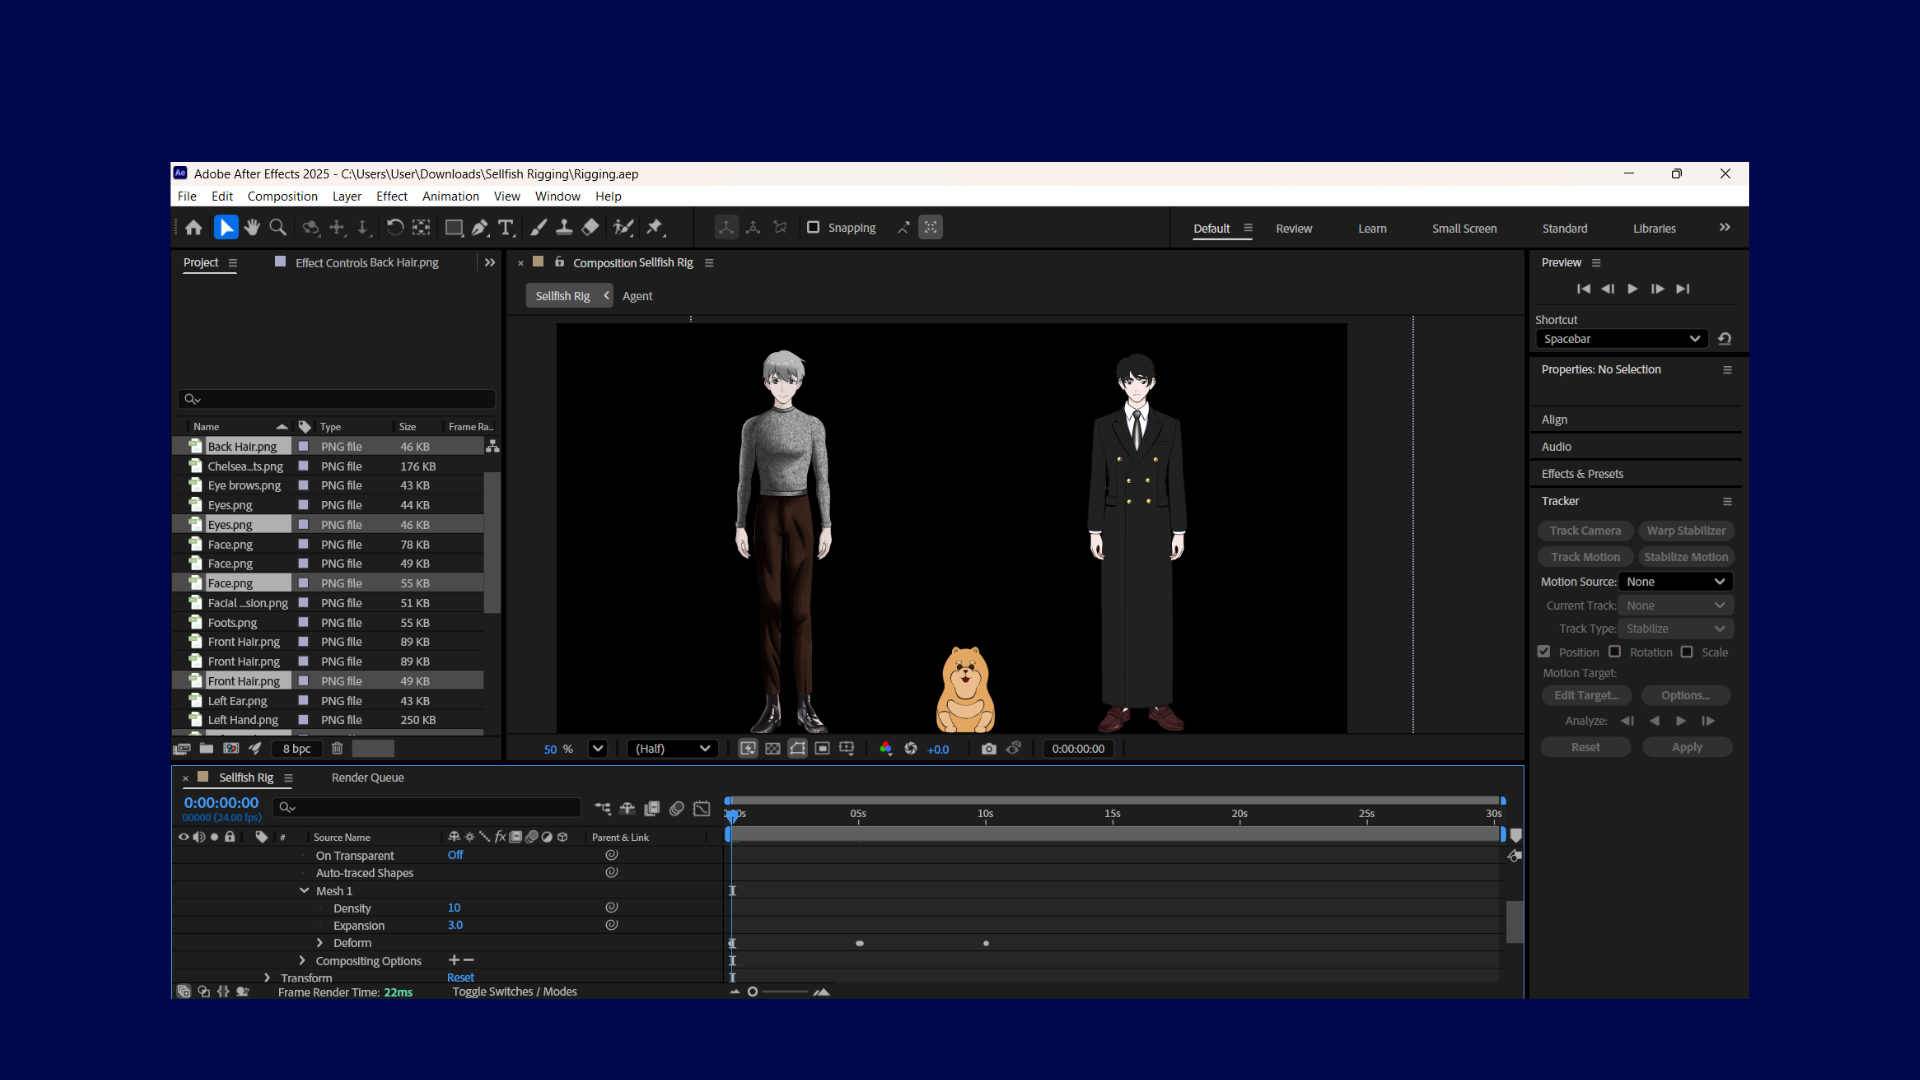Image resolution: width=1920 pixels, height=1080 pixels.
Task: Click the Agent composition breadcrumb
Action: click(637, 296)
